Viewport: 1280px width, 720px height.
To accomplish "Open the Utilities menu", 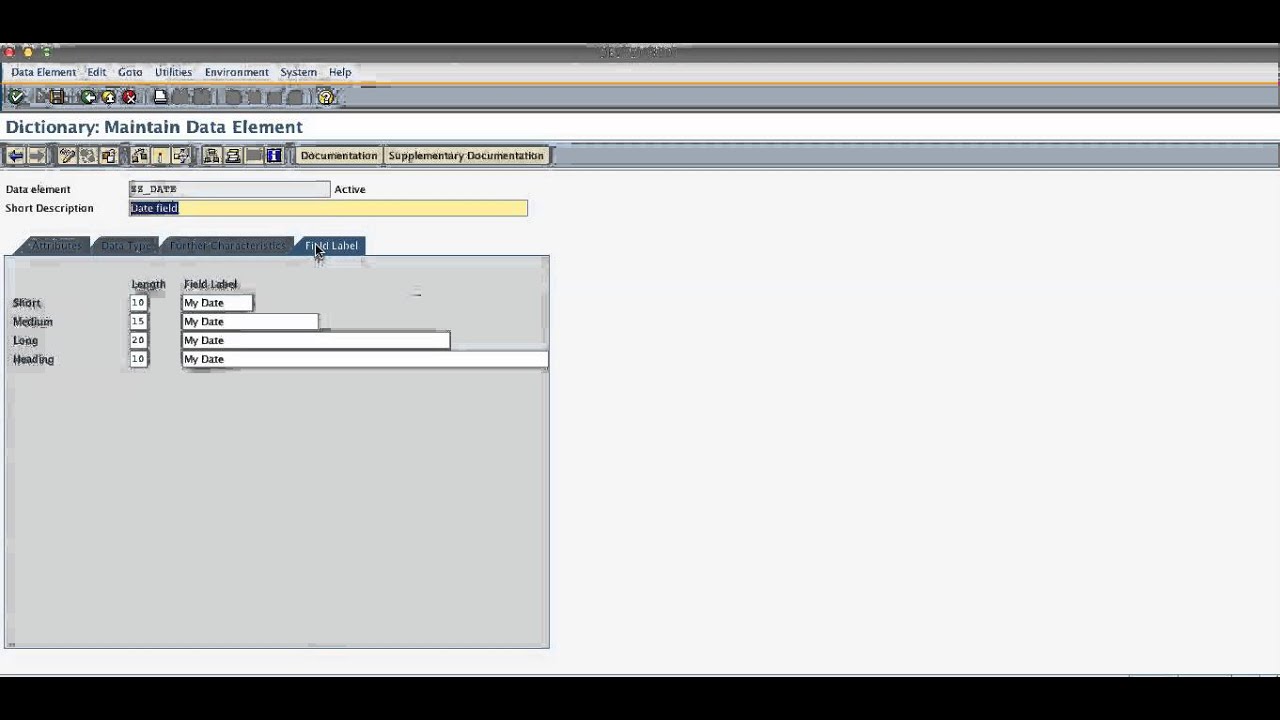I will pos(173,72).
